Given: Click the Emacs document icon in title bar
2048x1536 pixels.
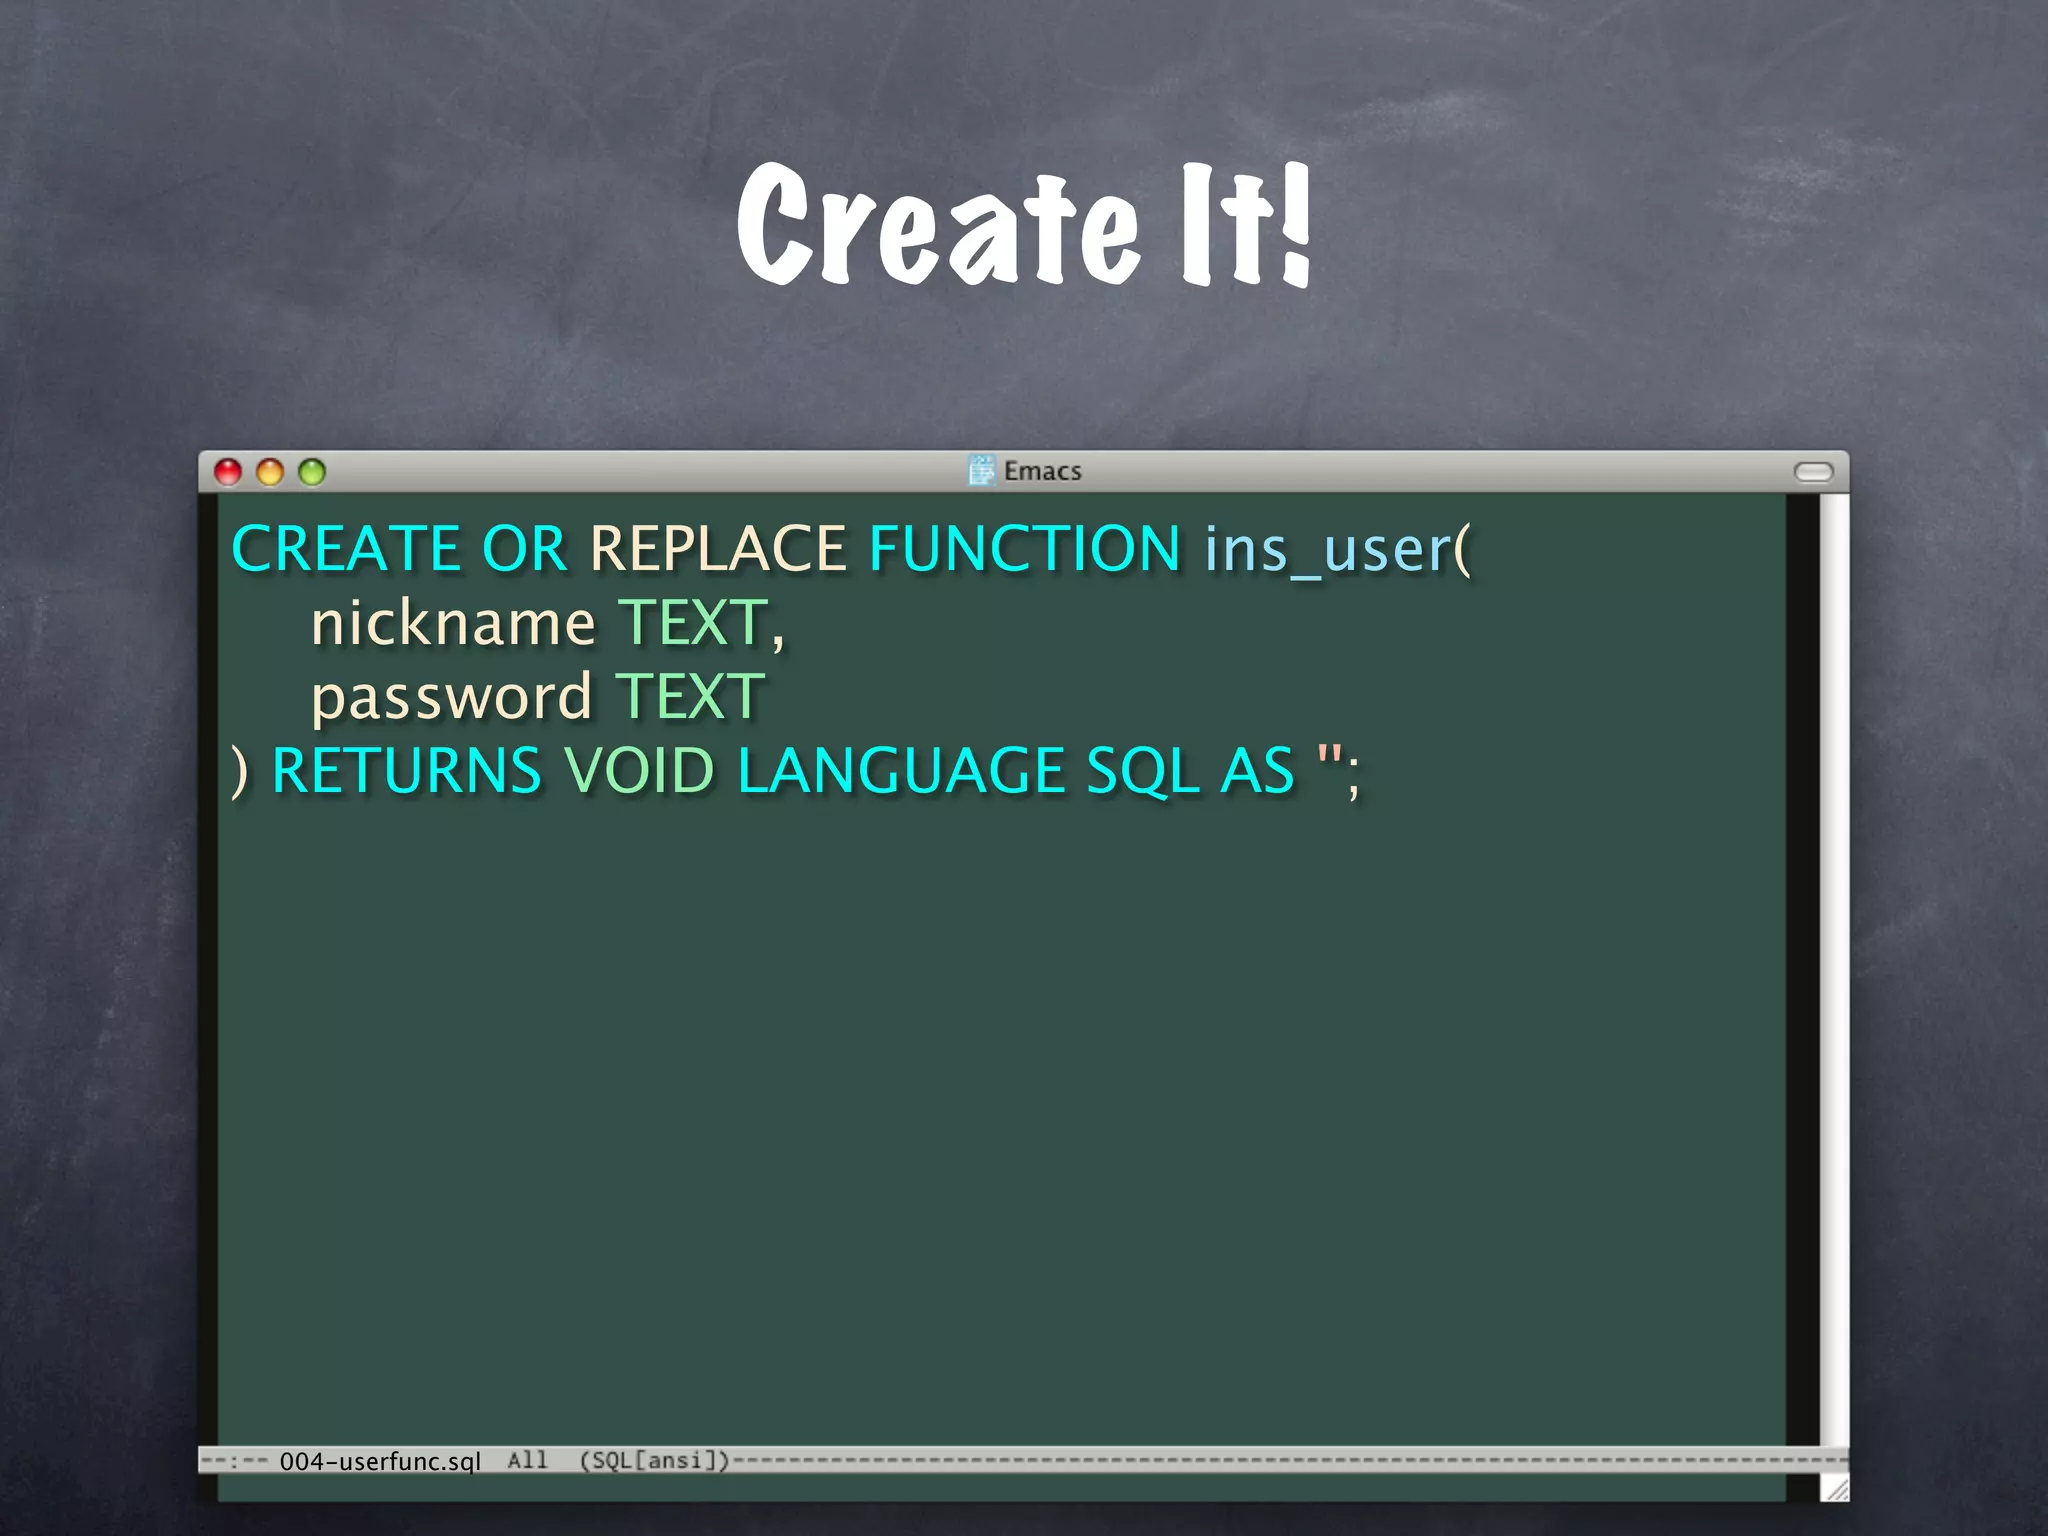Looking at the screenshot, I should tap(982, 470).
